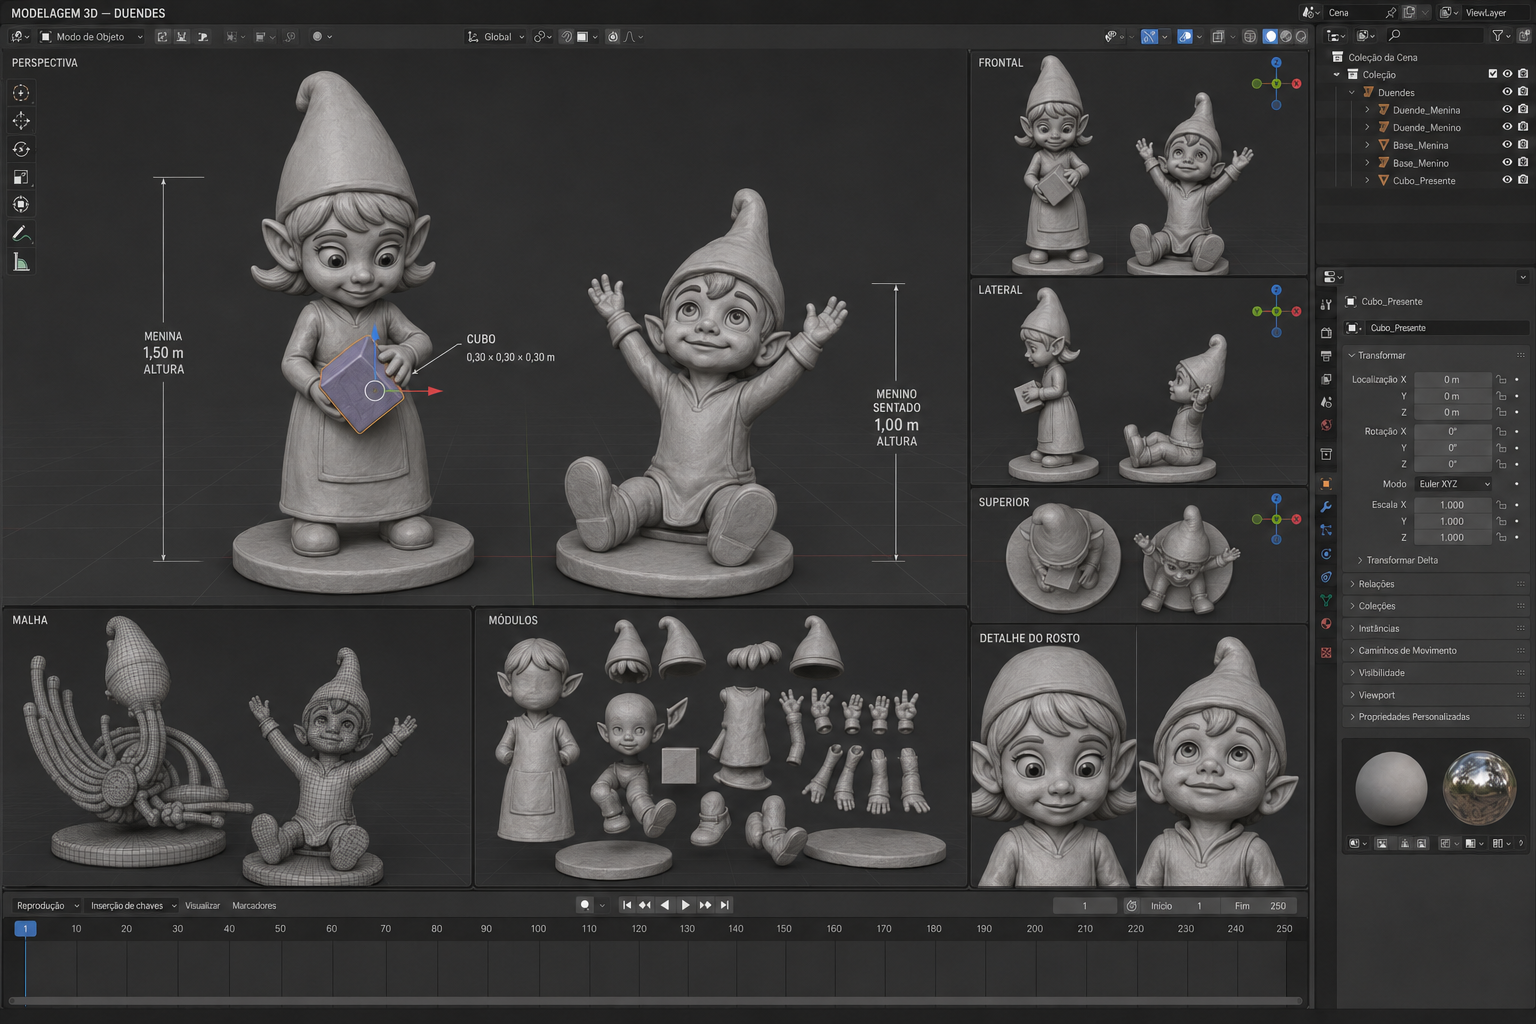Open the Object Constraints tab
The image size is (1536, 1024).
1326,577
